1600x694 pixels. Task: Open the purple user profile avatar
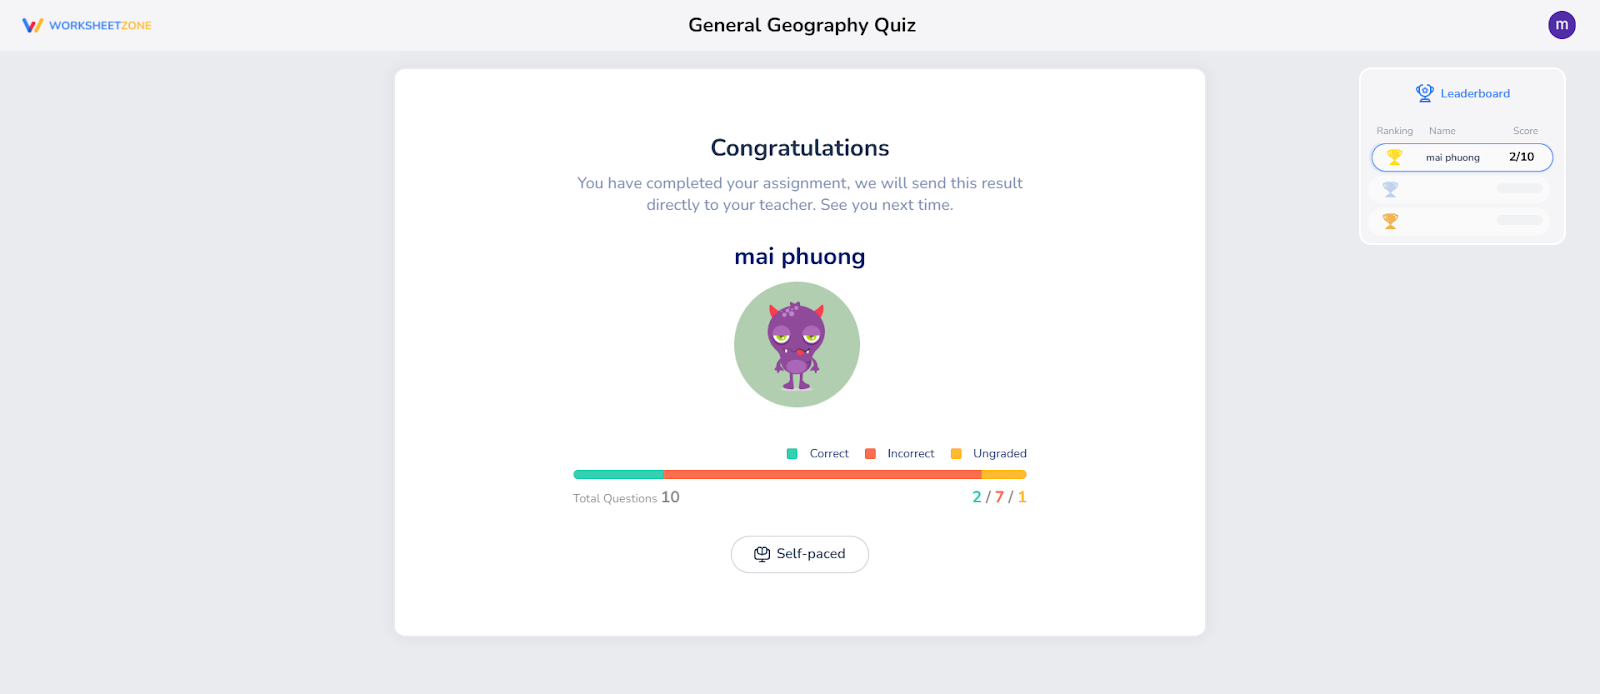pos(1561,25)
